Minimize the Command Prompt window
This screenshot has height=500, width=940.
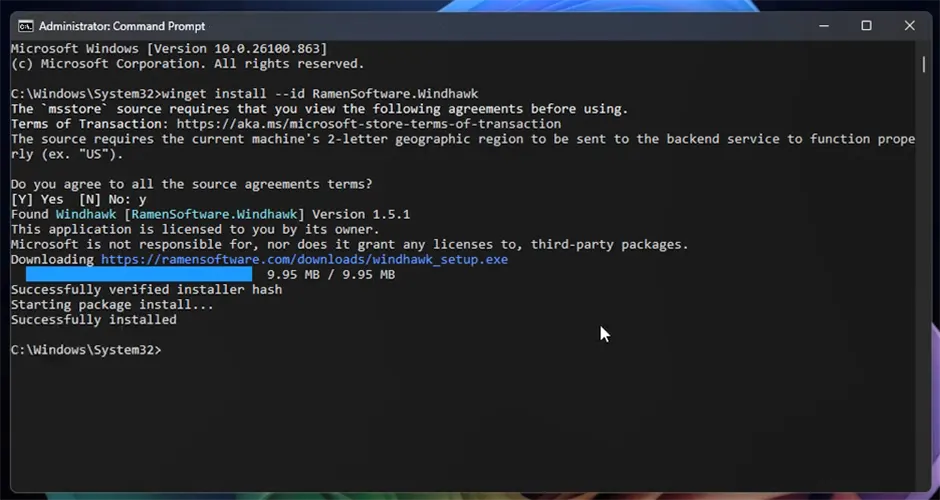[x=822, y=25]
